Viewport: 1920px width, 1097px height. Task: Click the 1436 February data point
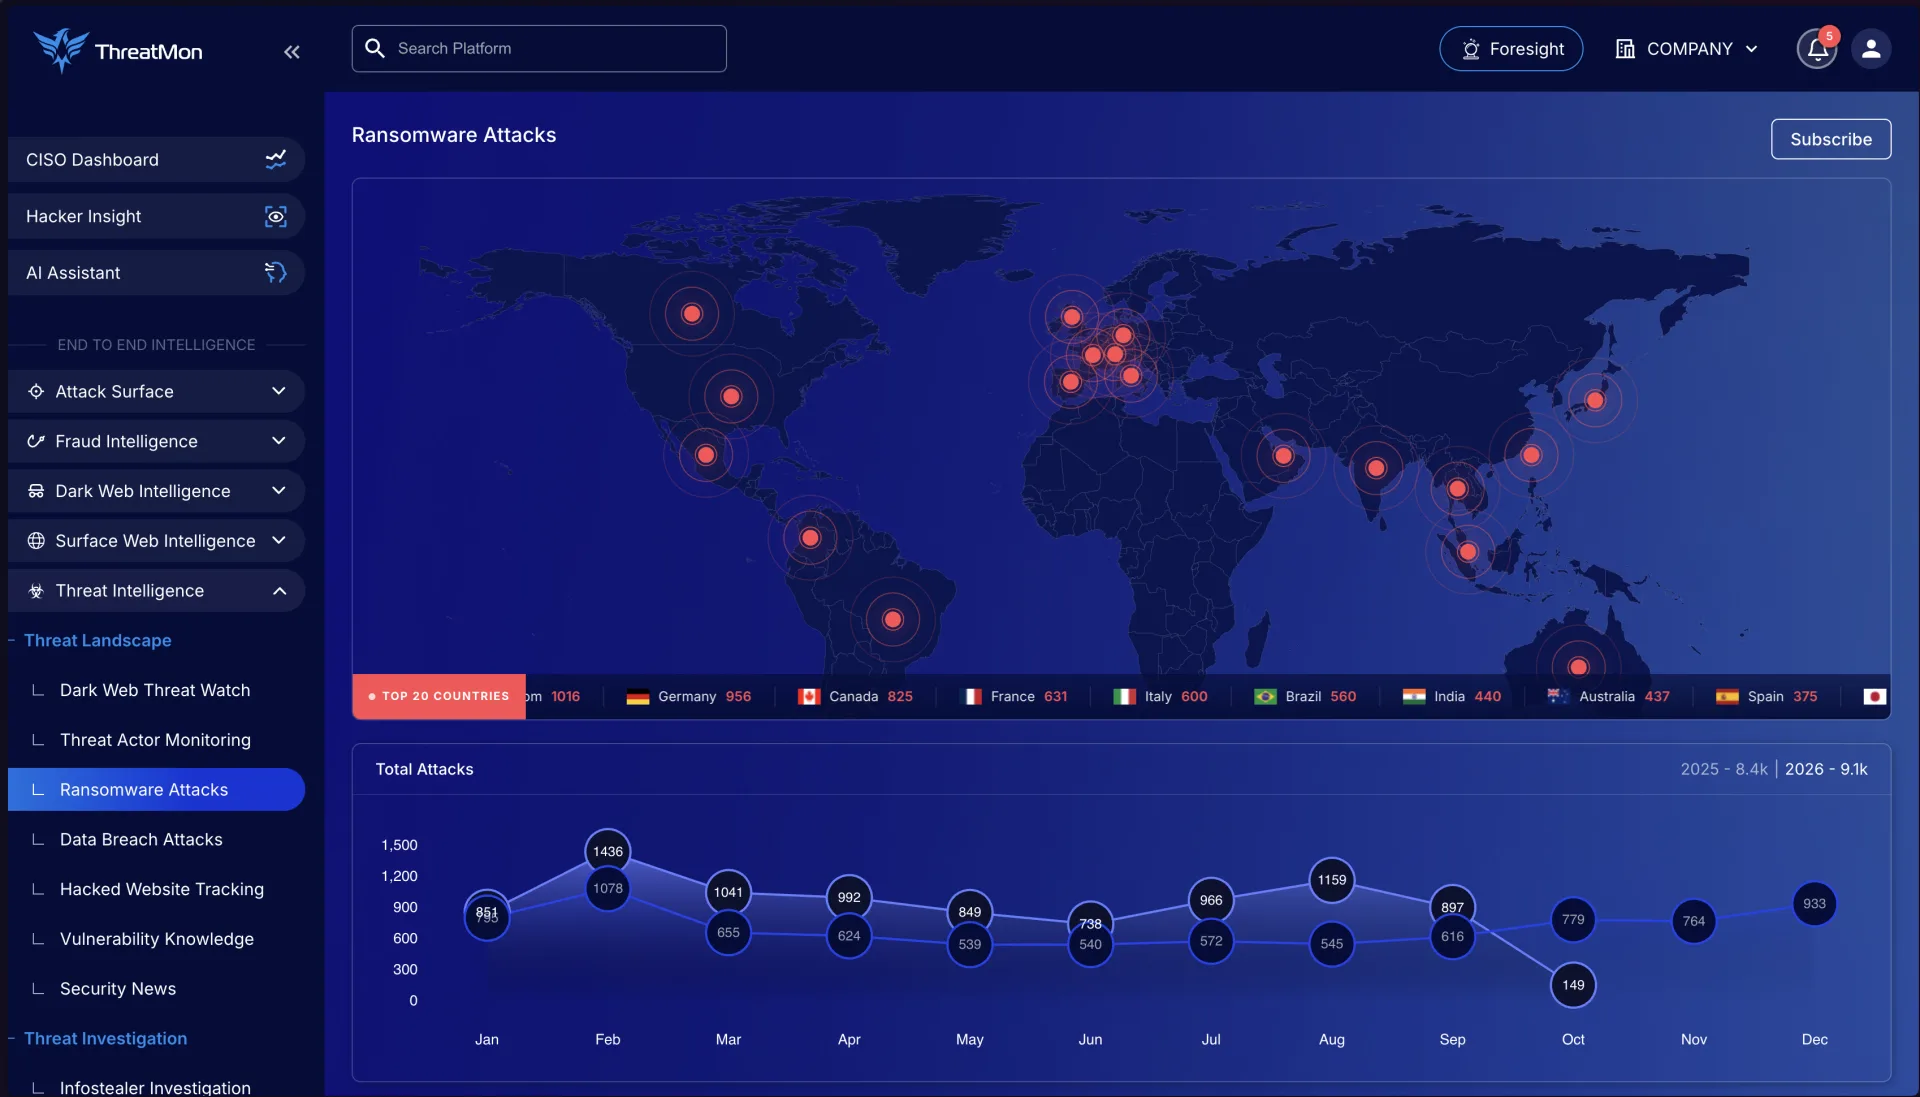coord(608,851)
